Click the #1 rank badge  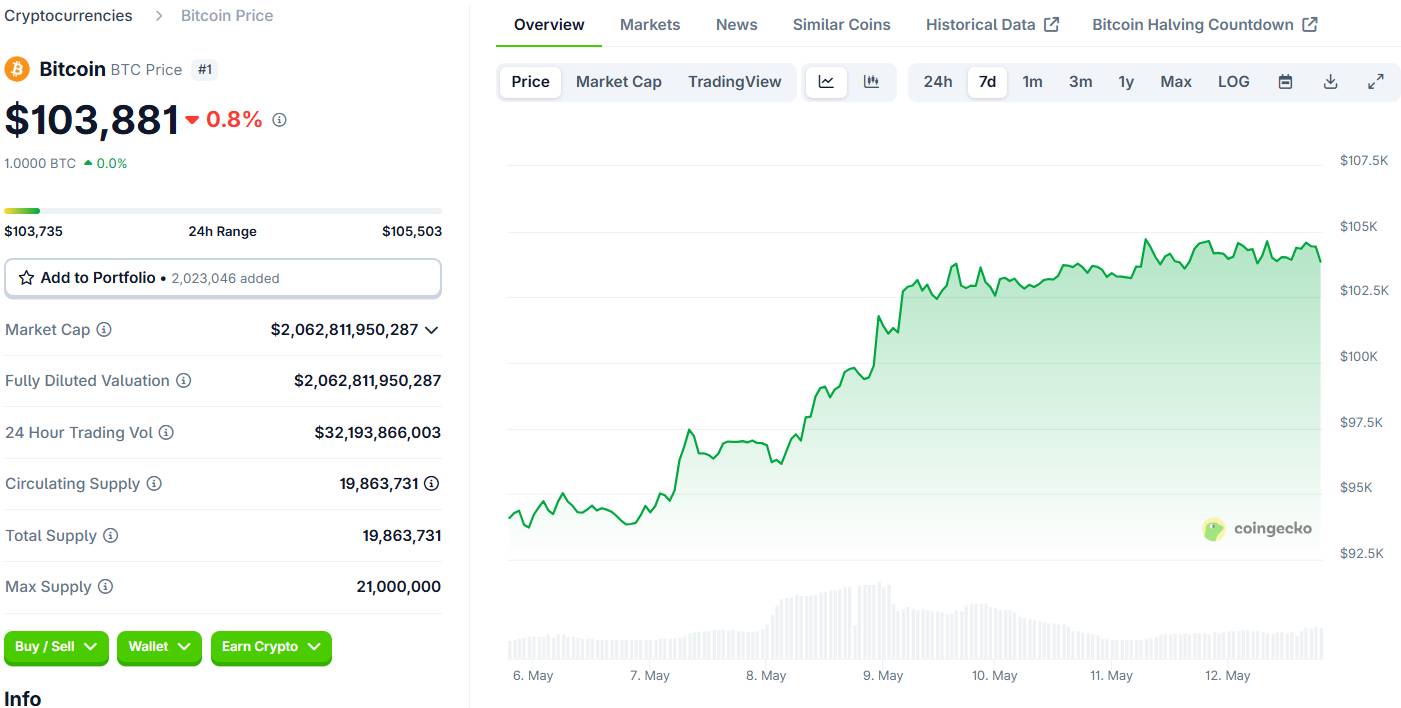(205, 69)
